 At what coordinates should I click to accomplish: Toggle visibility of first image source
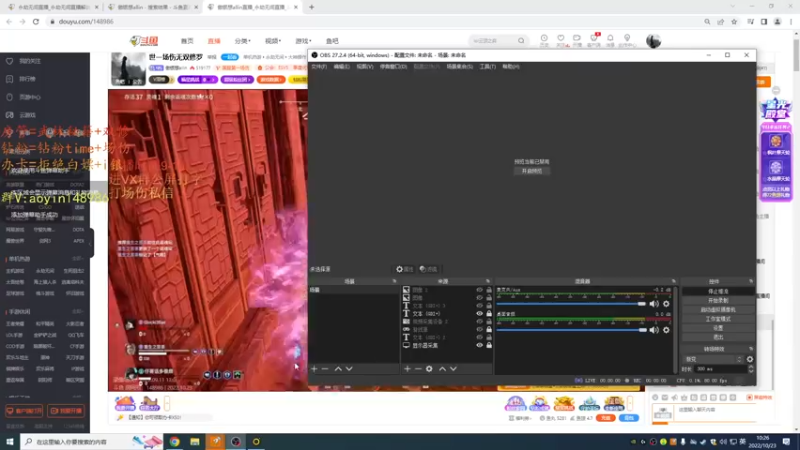point(479,290)
